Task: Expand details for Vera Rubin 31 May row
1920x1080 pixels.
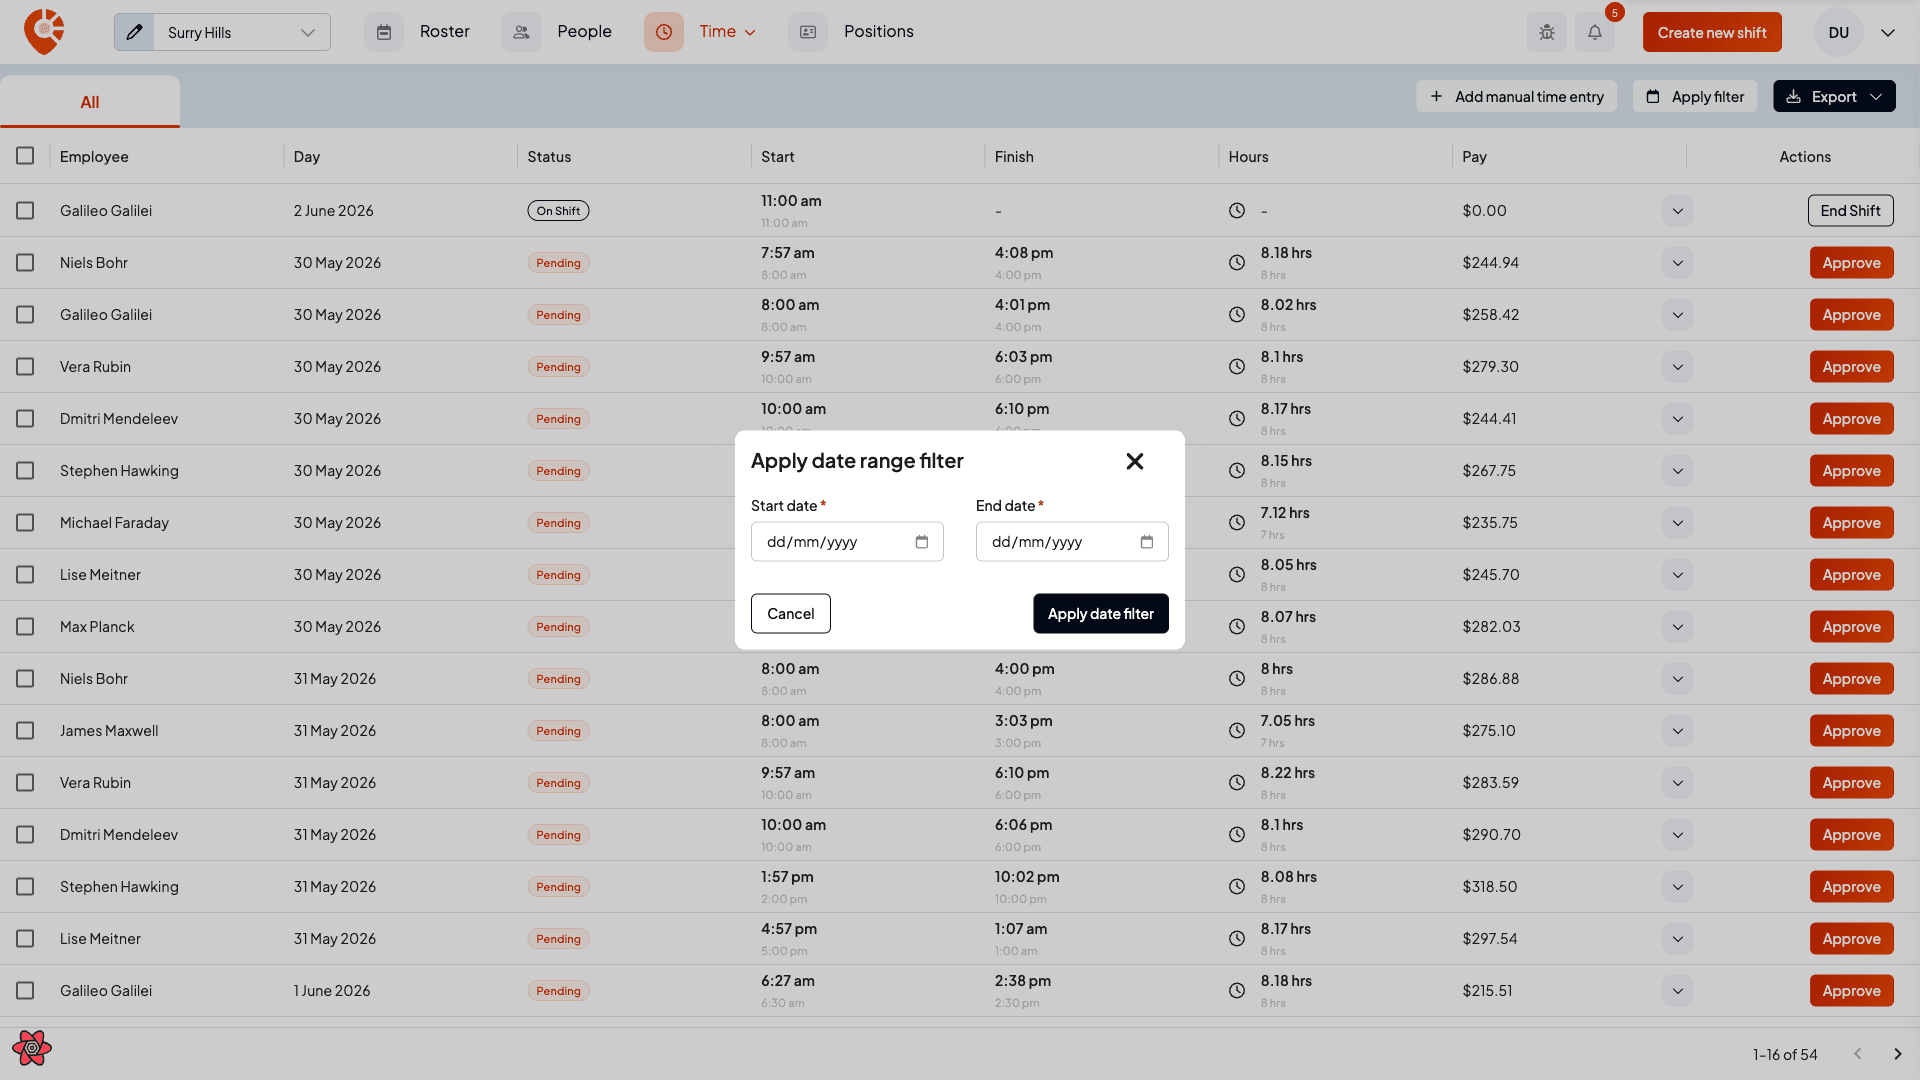Action: [1677, 783]
